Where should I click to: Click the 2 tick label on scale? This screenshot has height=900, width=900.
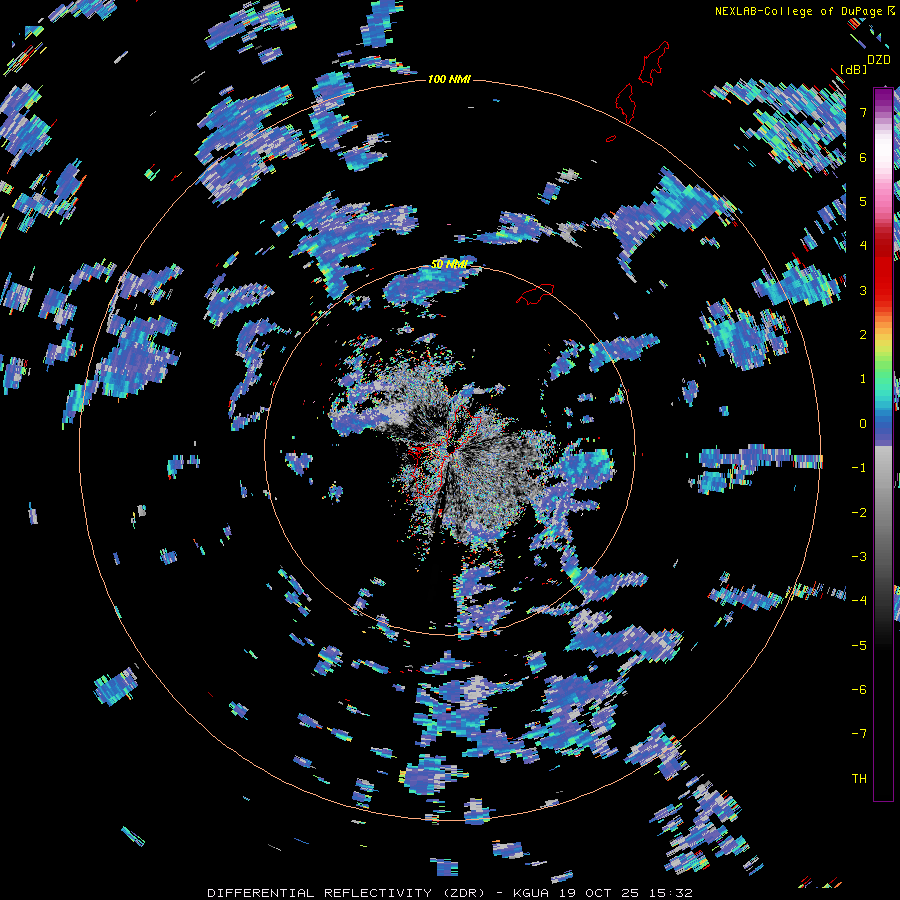[863, 335]
